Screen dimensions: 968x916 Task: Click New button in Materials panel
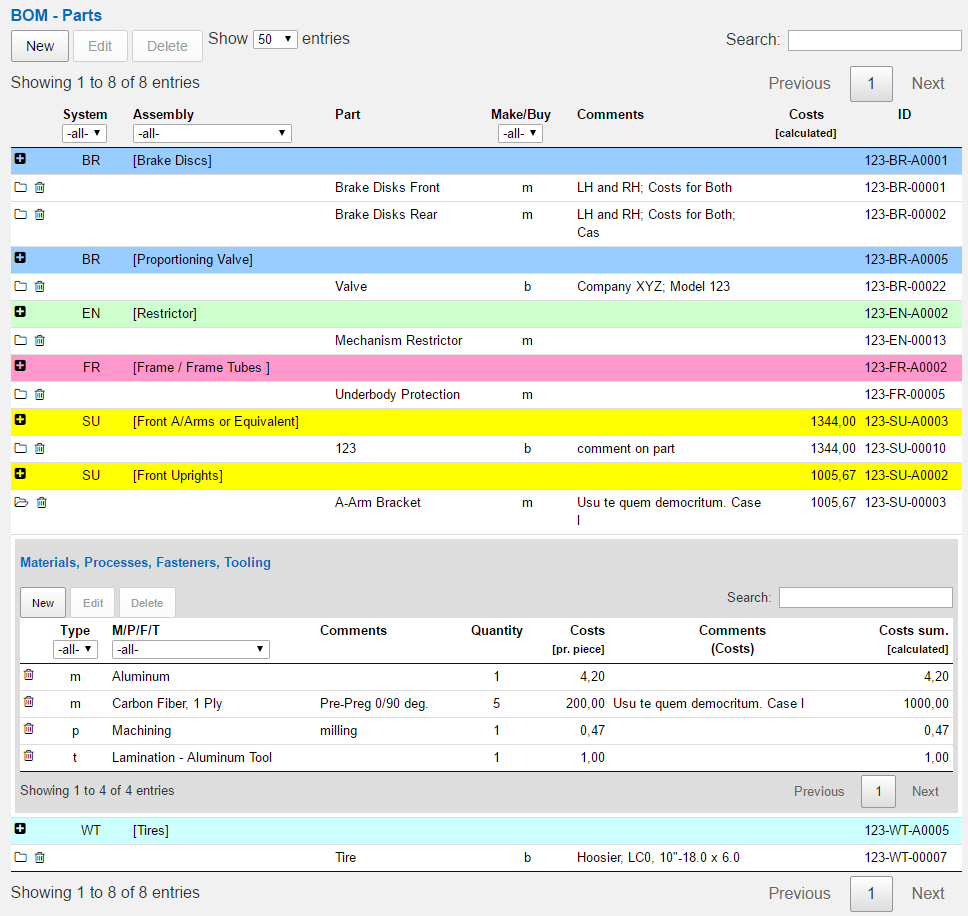[43, 603]
